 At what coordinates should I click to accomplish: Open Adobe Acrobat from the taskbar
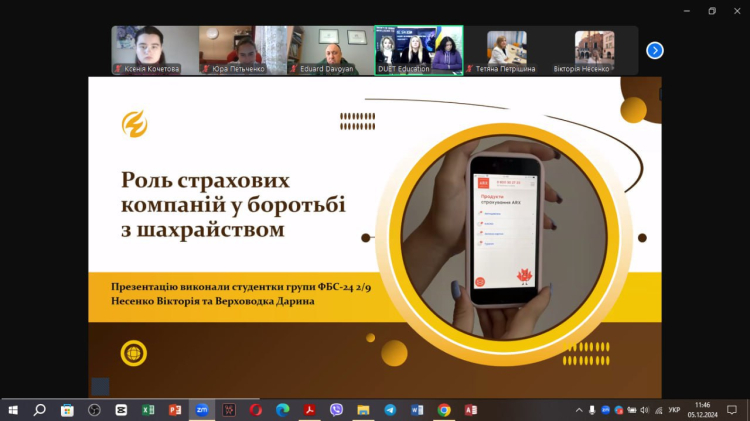[x=310, y=410]
